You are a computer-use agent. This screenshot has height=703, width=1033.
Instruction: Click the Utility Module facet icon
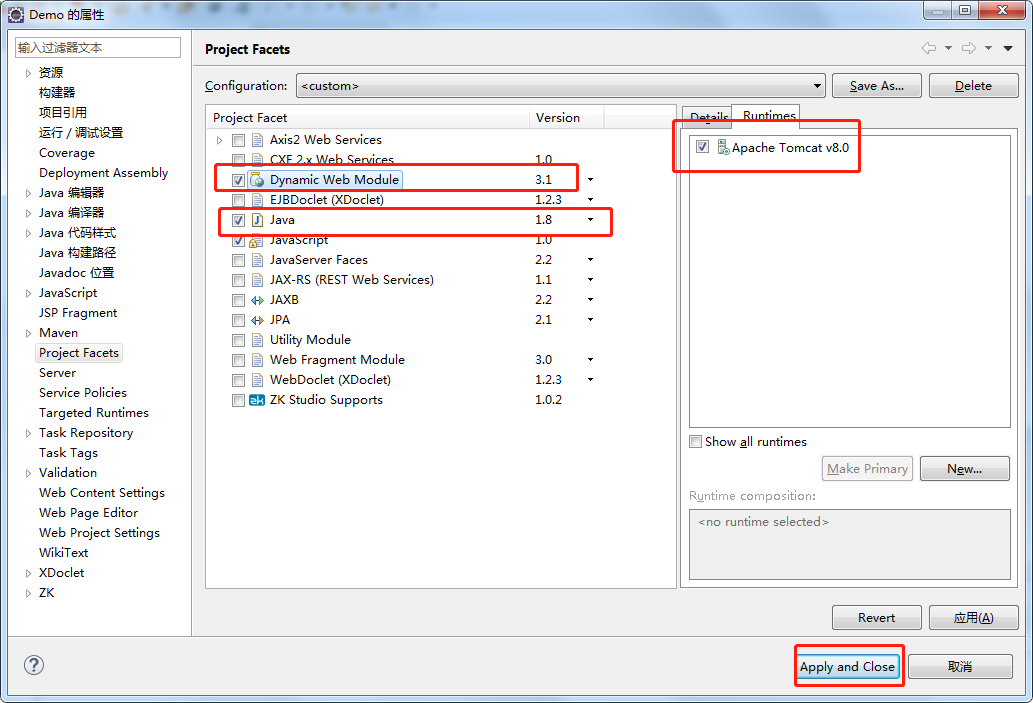tap(258, 340)
